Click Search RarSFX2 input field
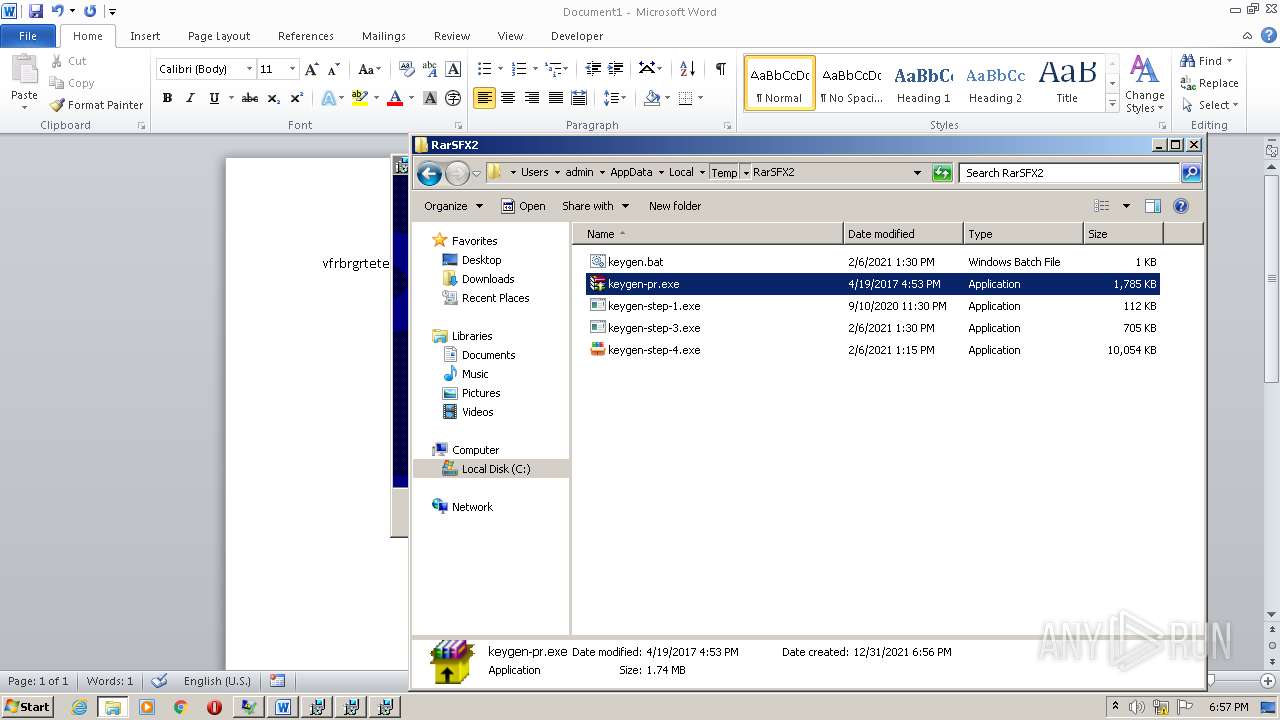1280x720 pixels. click(x=1069, y=173)
